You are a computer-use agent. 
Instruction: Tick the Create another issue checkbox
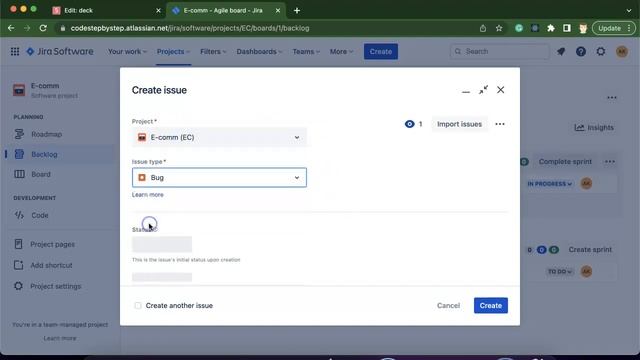[138, 305]
